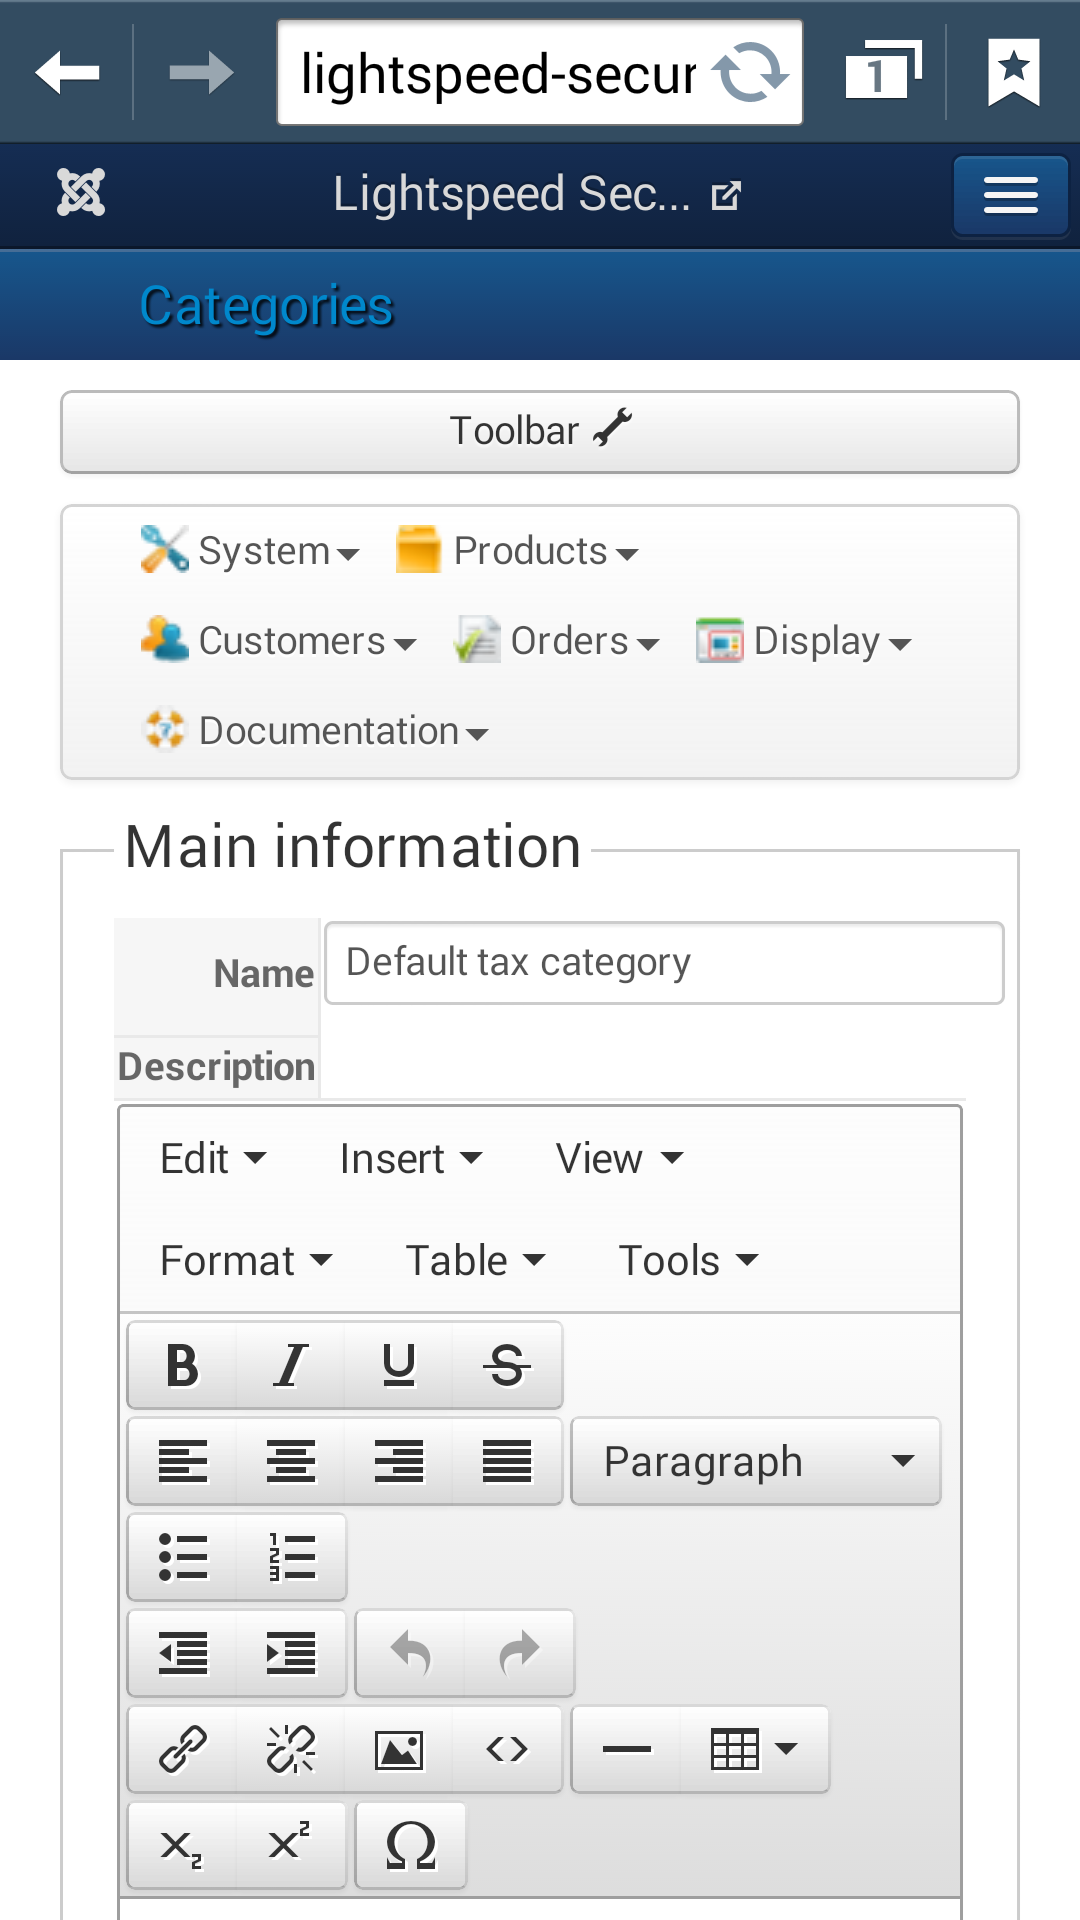1080x1920 pixels.
Task: Click the insert image icon
Action: 398,1749
